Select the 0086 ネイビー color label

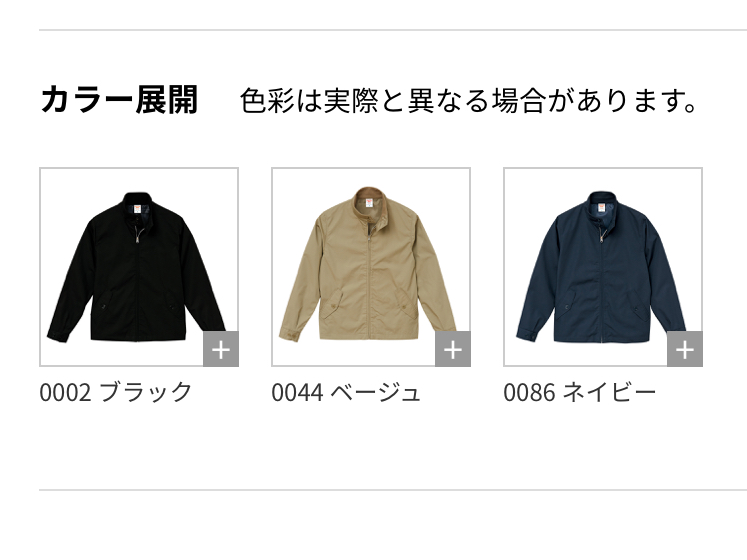click(580, 392)
